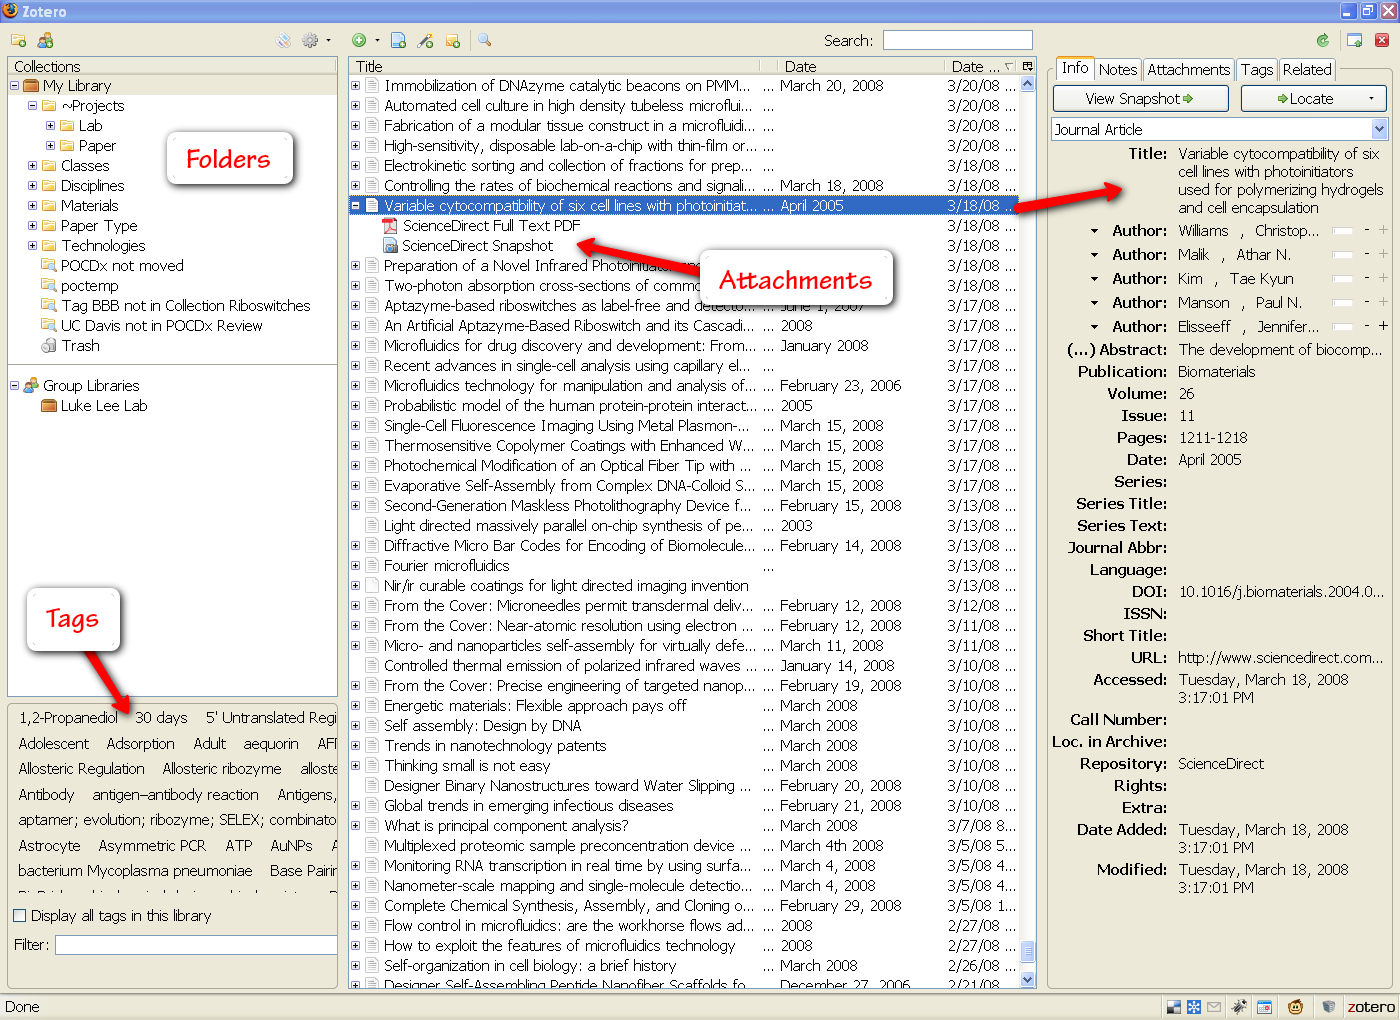Click the New Group icon
1400x1020 pixels.
point(45,41)
